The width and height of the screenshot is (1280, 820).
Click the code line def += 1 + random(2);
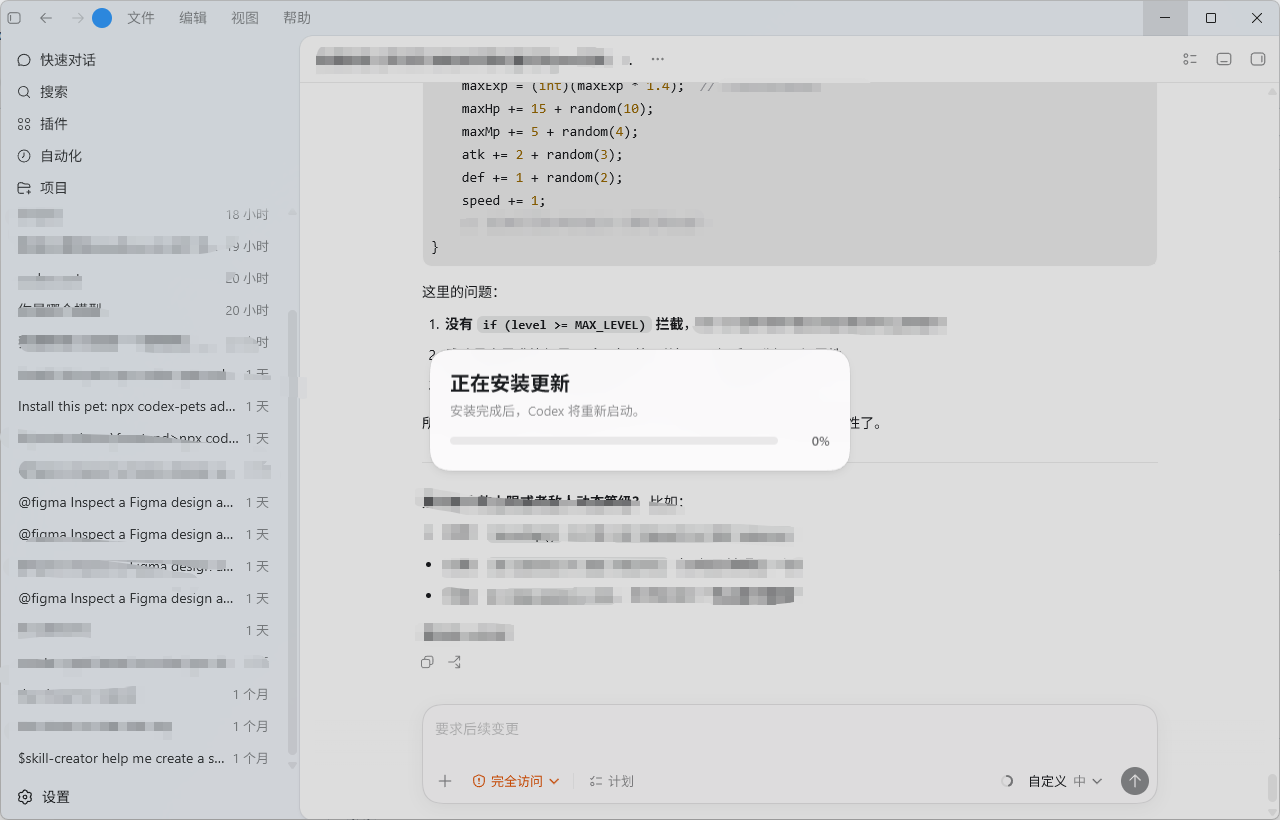(x=542, y=177)
